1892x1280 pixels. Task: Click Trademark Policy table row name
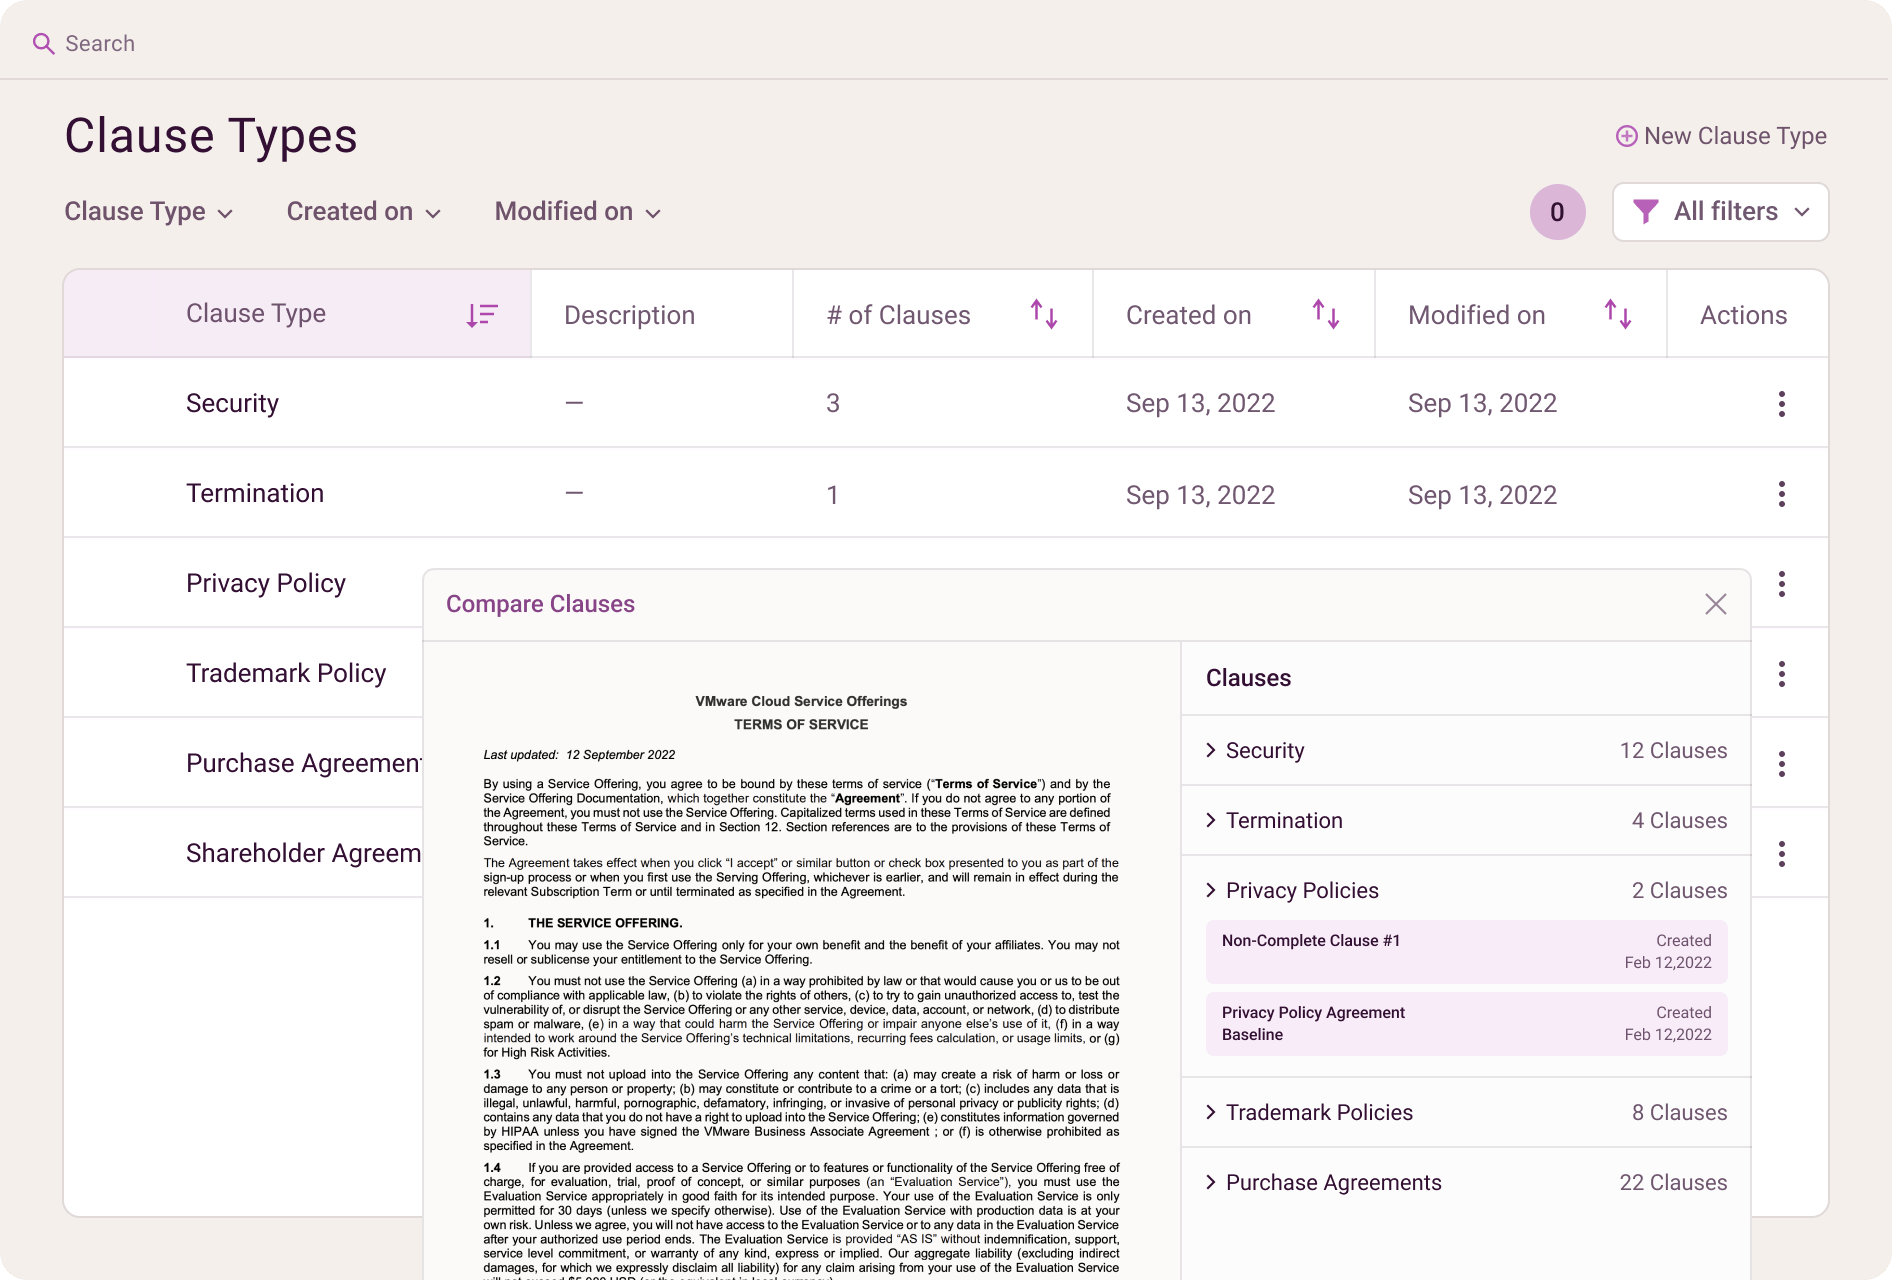pos(286,673)
